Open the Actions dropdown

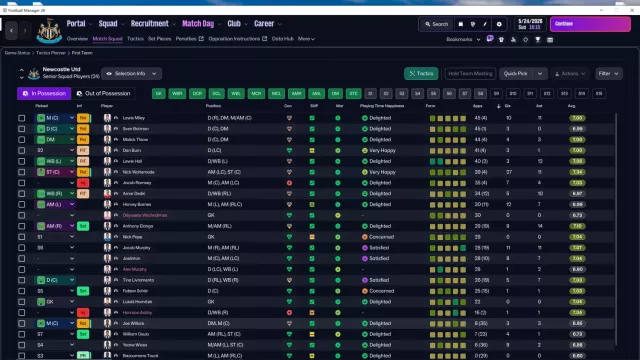pyautogui.click(x=570, y=73)
